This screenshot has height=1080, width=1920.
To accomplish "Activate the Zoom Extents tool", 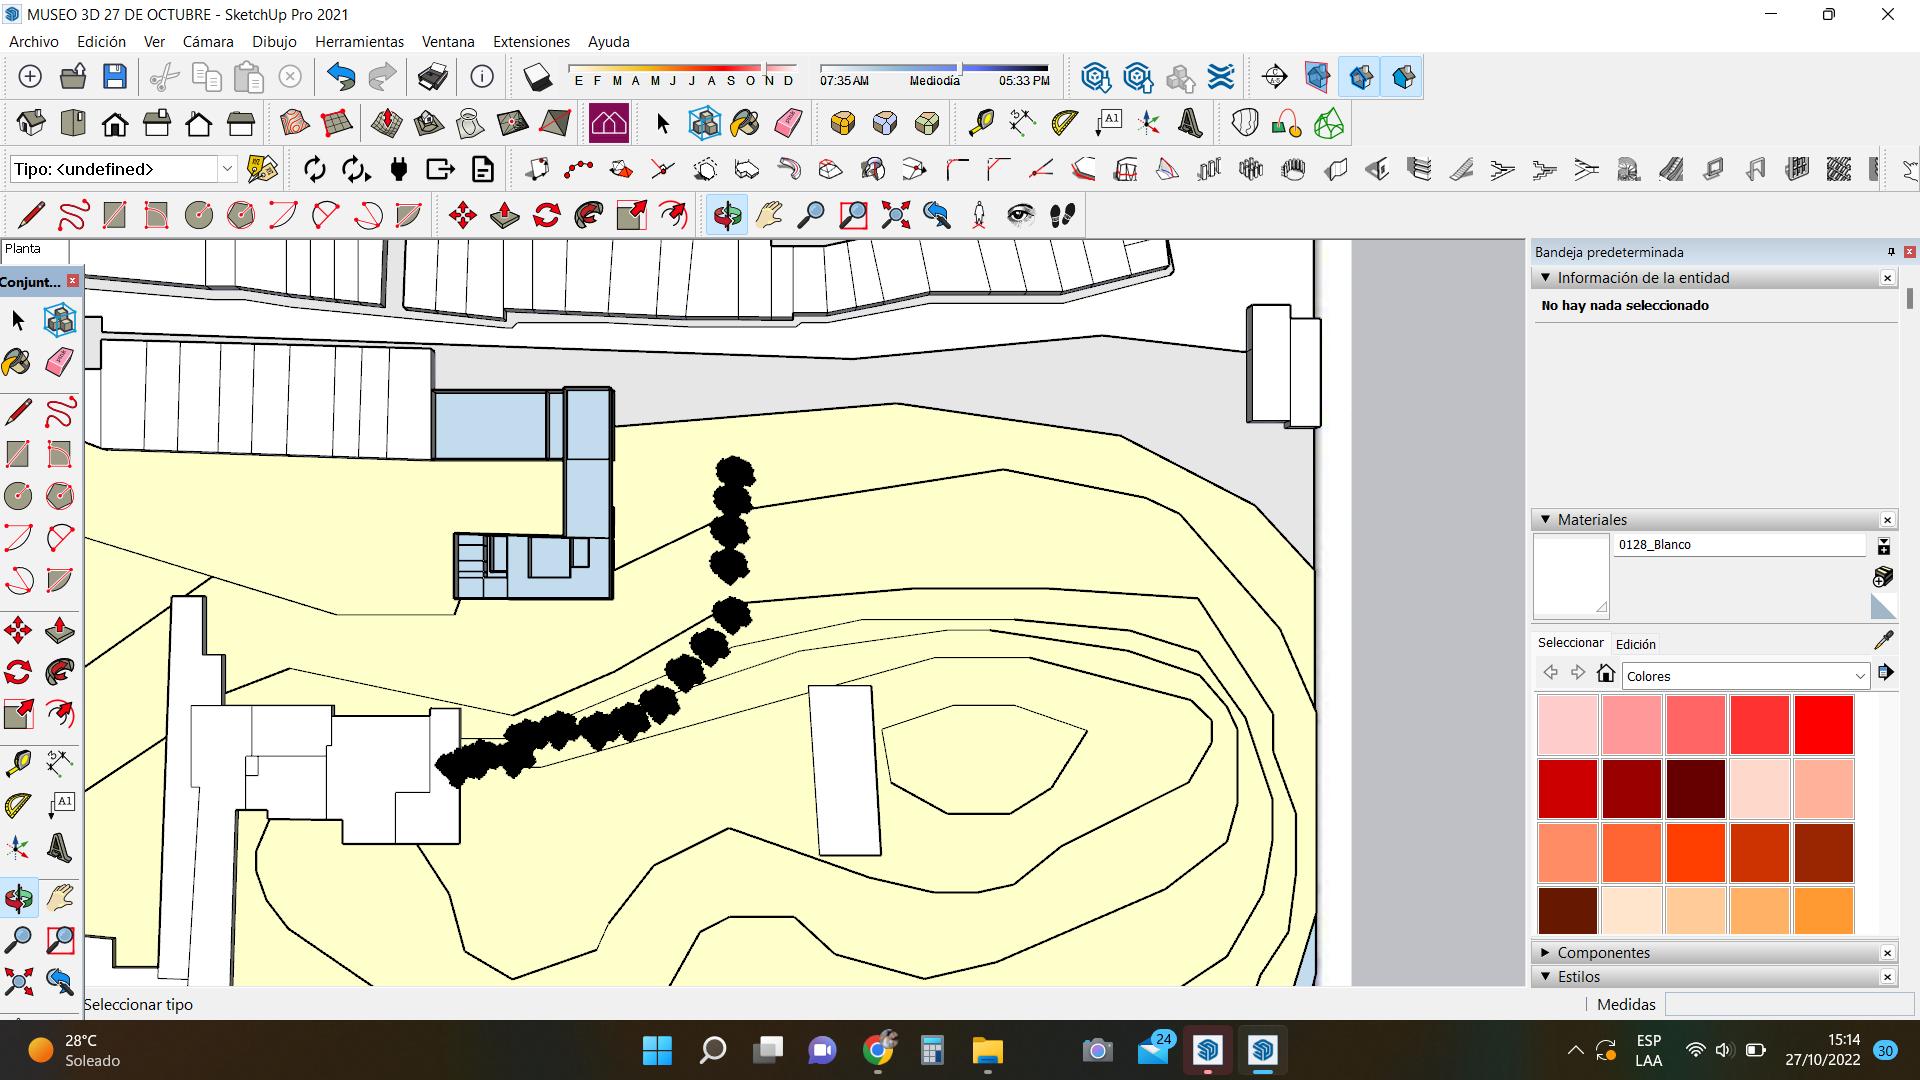I will pyautogui.click(x=895, y=215).
